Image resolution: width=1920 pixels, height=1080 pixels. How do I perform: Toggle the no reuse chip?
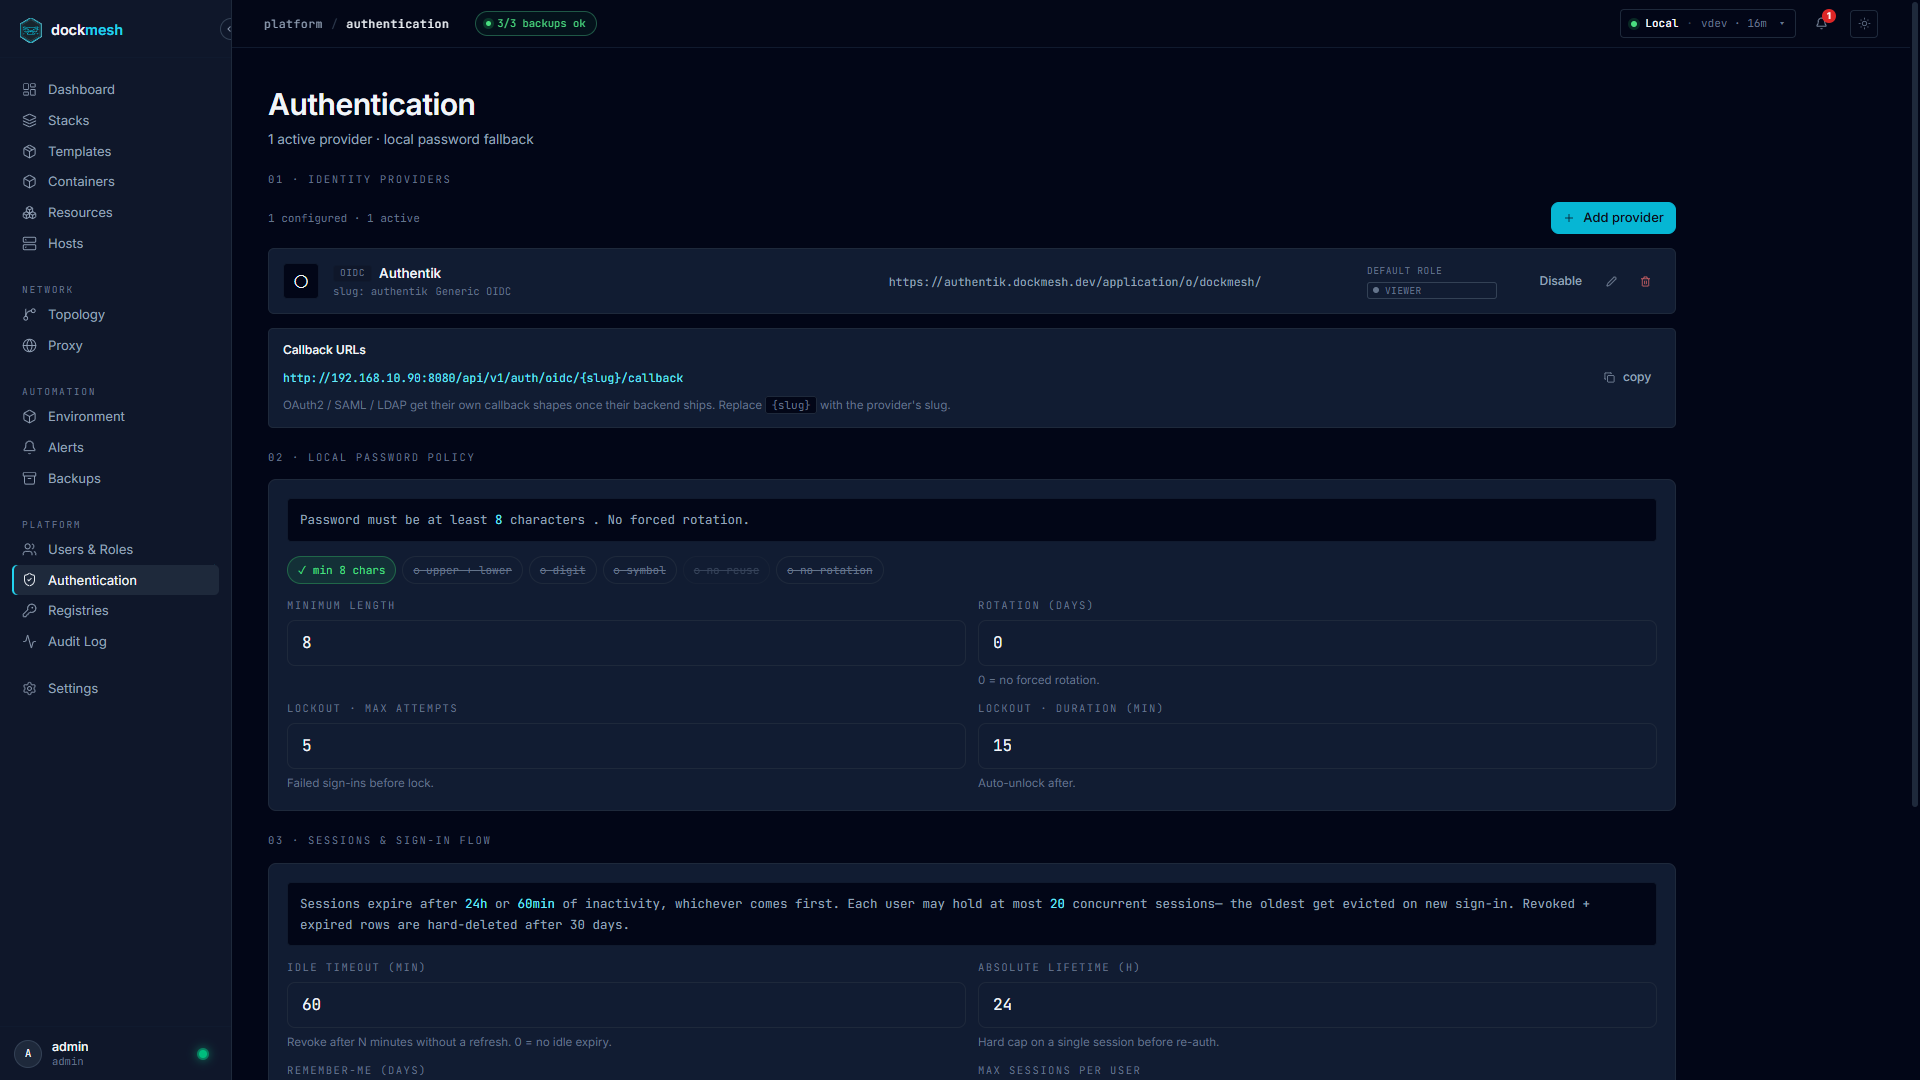726,570
